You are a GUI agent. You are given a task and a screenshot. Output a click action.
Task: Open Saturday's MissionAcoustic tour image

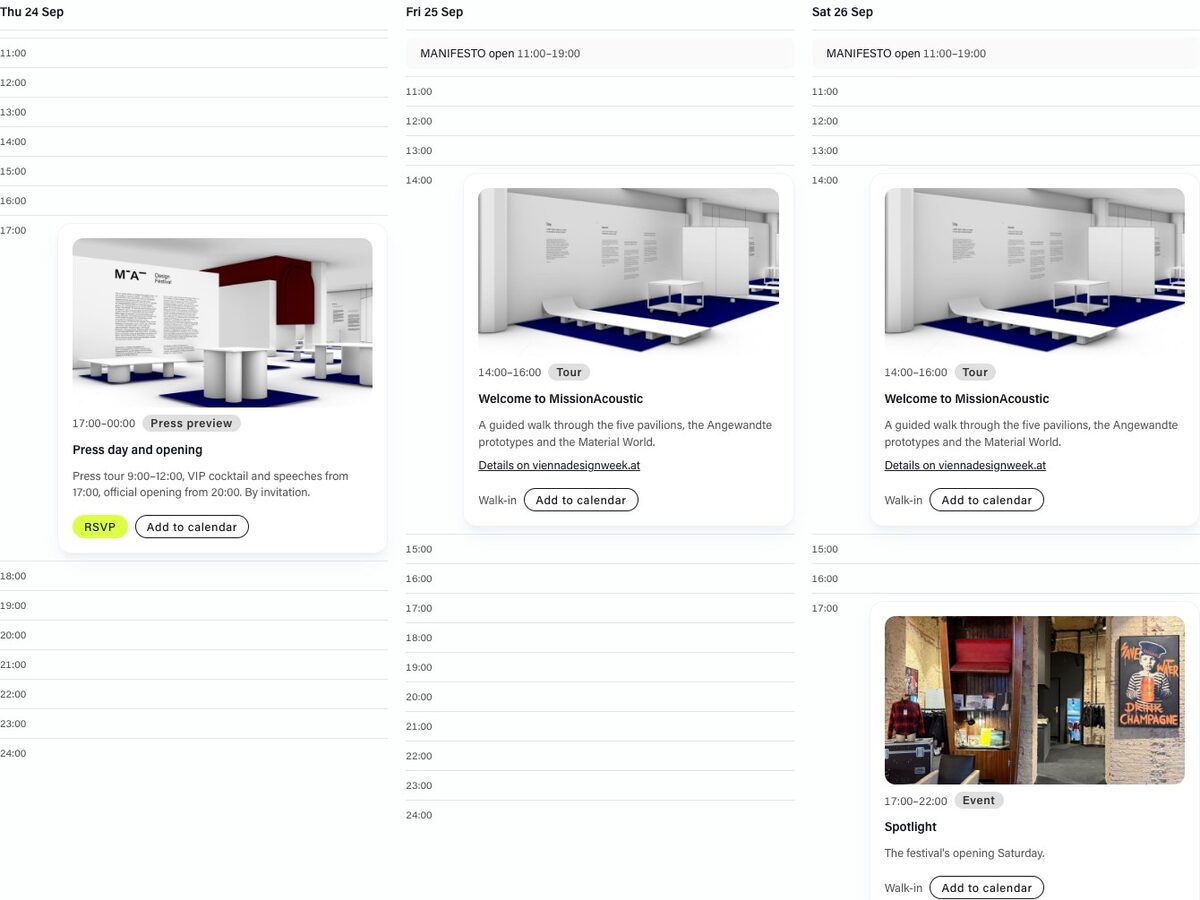tap(1034, 272)
